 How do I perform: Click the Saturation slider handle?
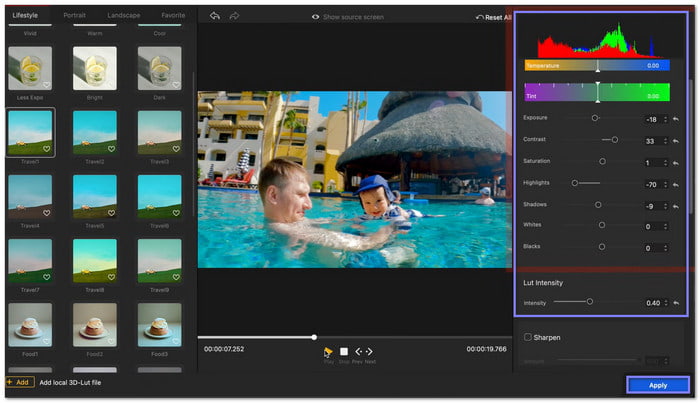pyautogui.click(x=602, y=161)
